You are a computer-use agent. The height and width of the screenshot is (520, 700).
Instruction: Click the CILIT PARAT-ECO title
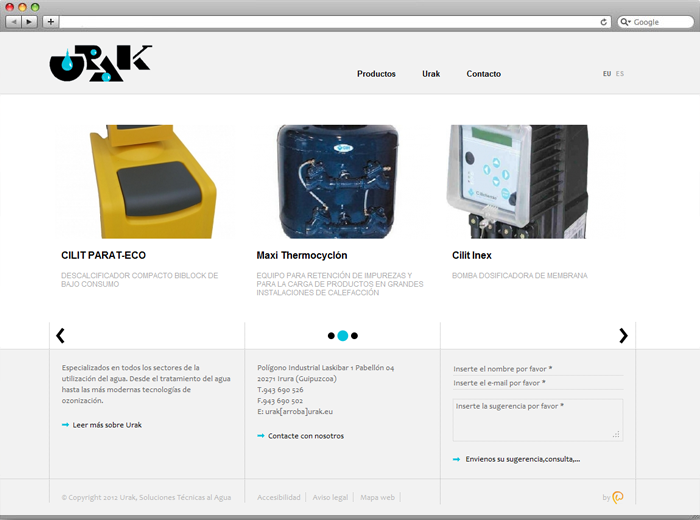coord(104,255)
